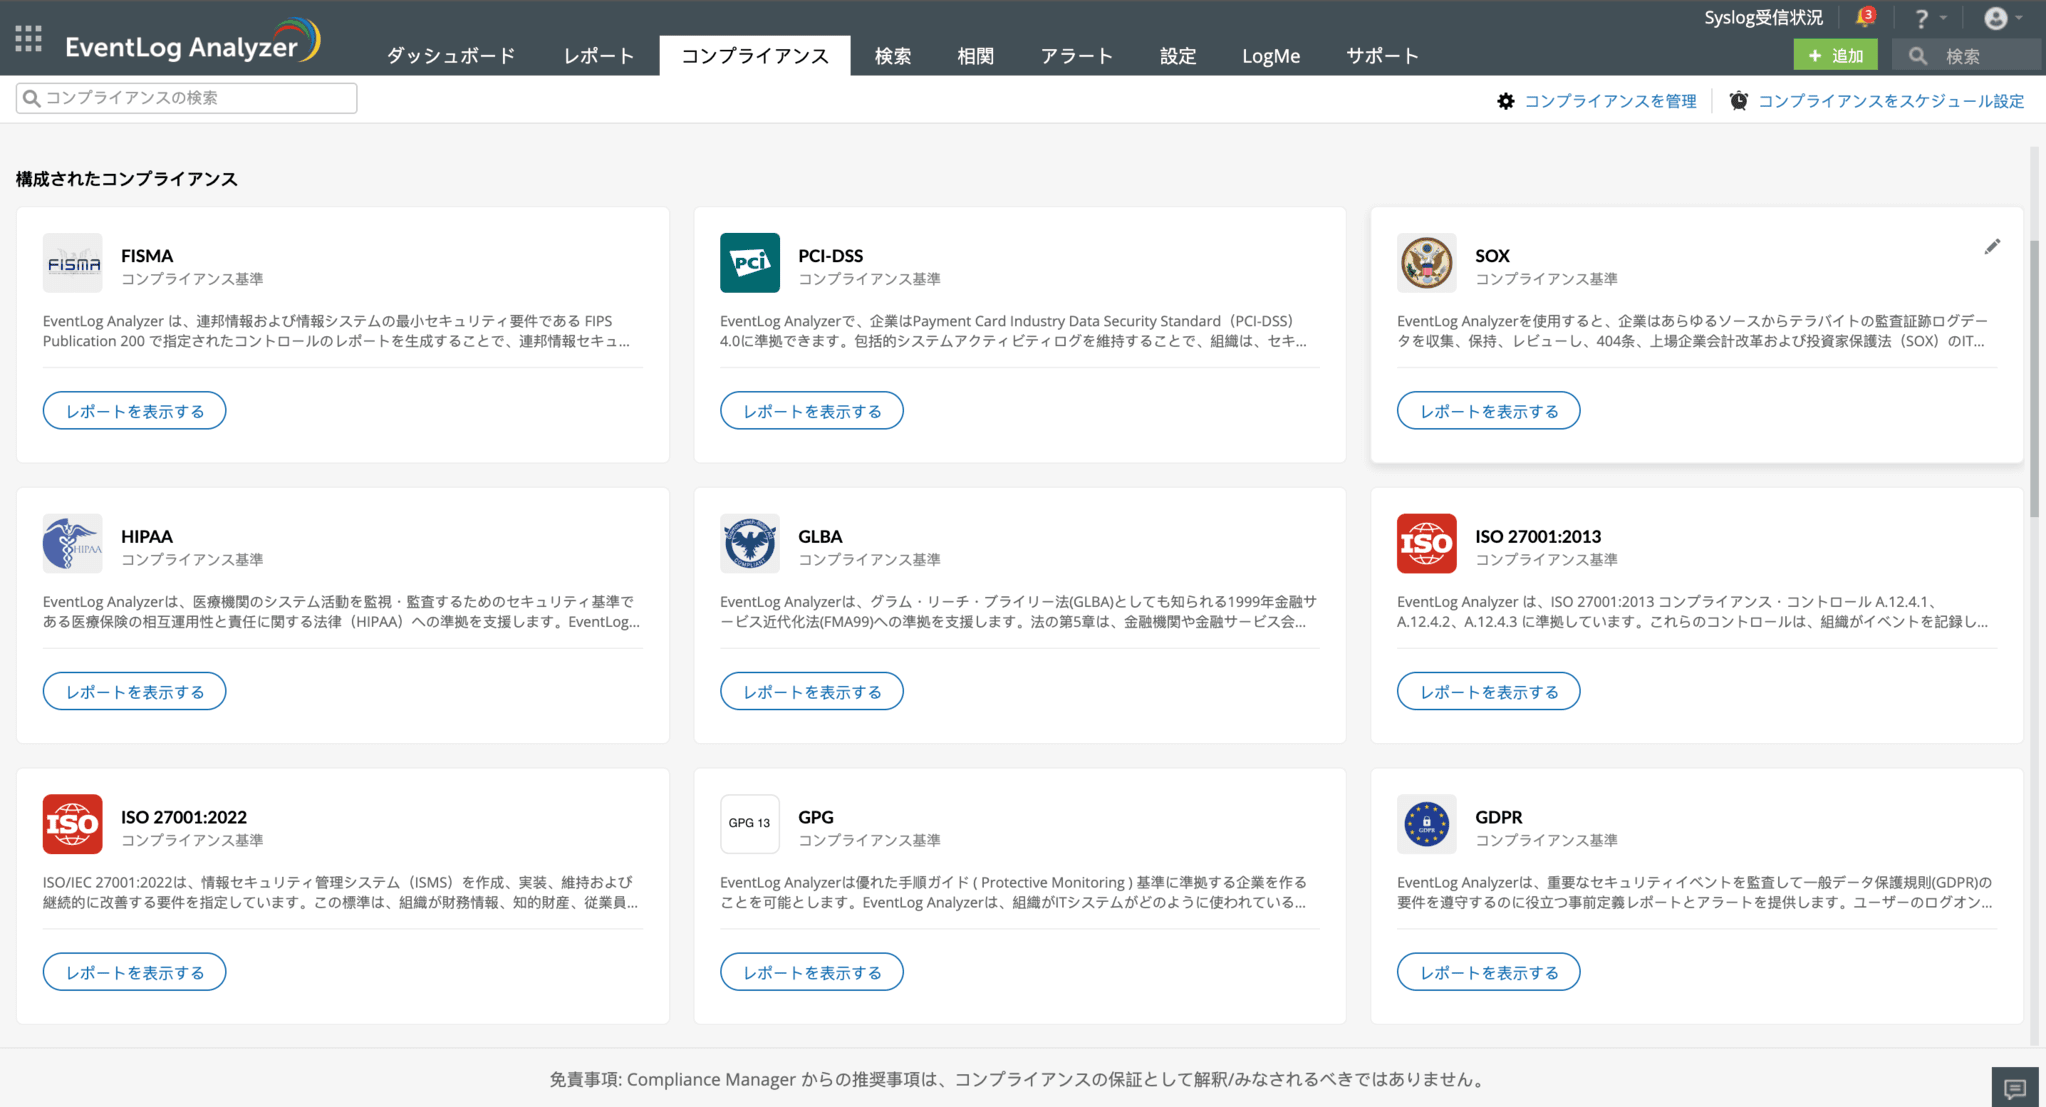Open the アラート tab
The width and height of the screenshot is (2046, 1107).
tap(1076, 56)
